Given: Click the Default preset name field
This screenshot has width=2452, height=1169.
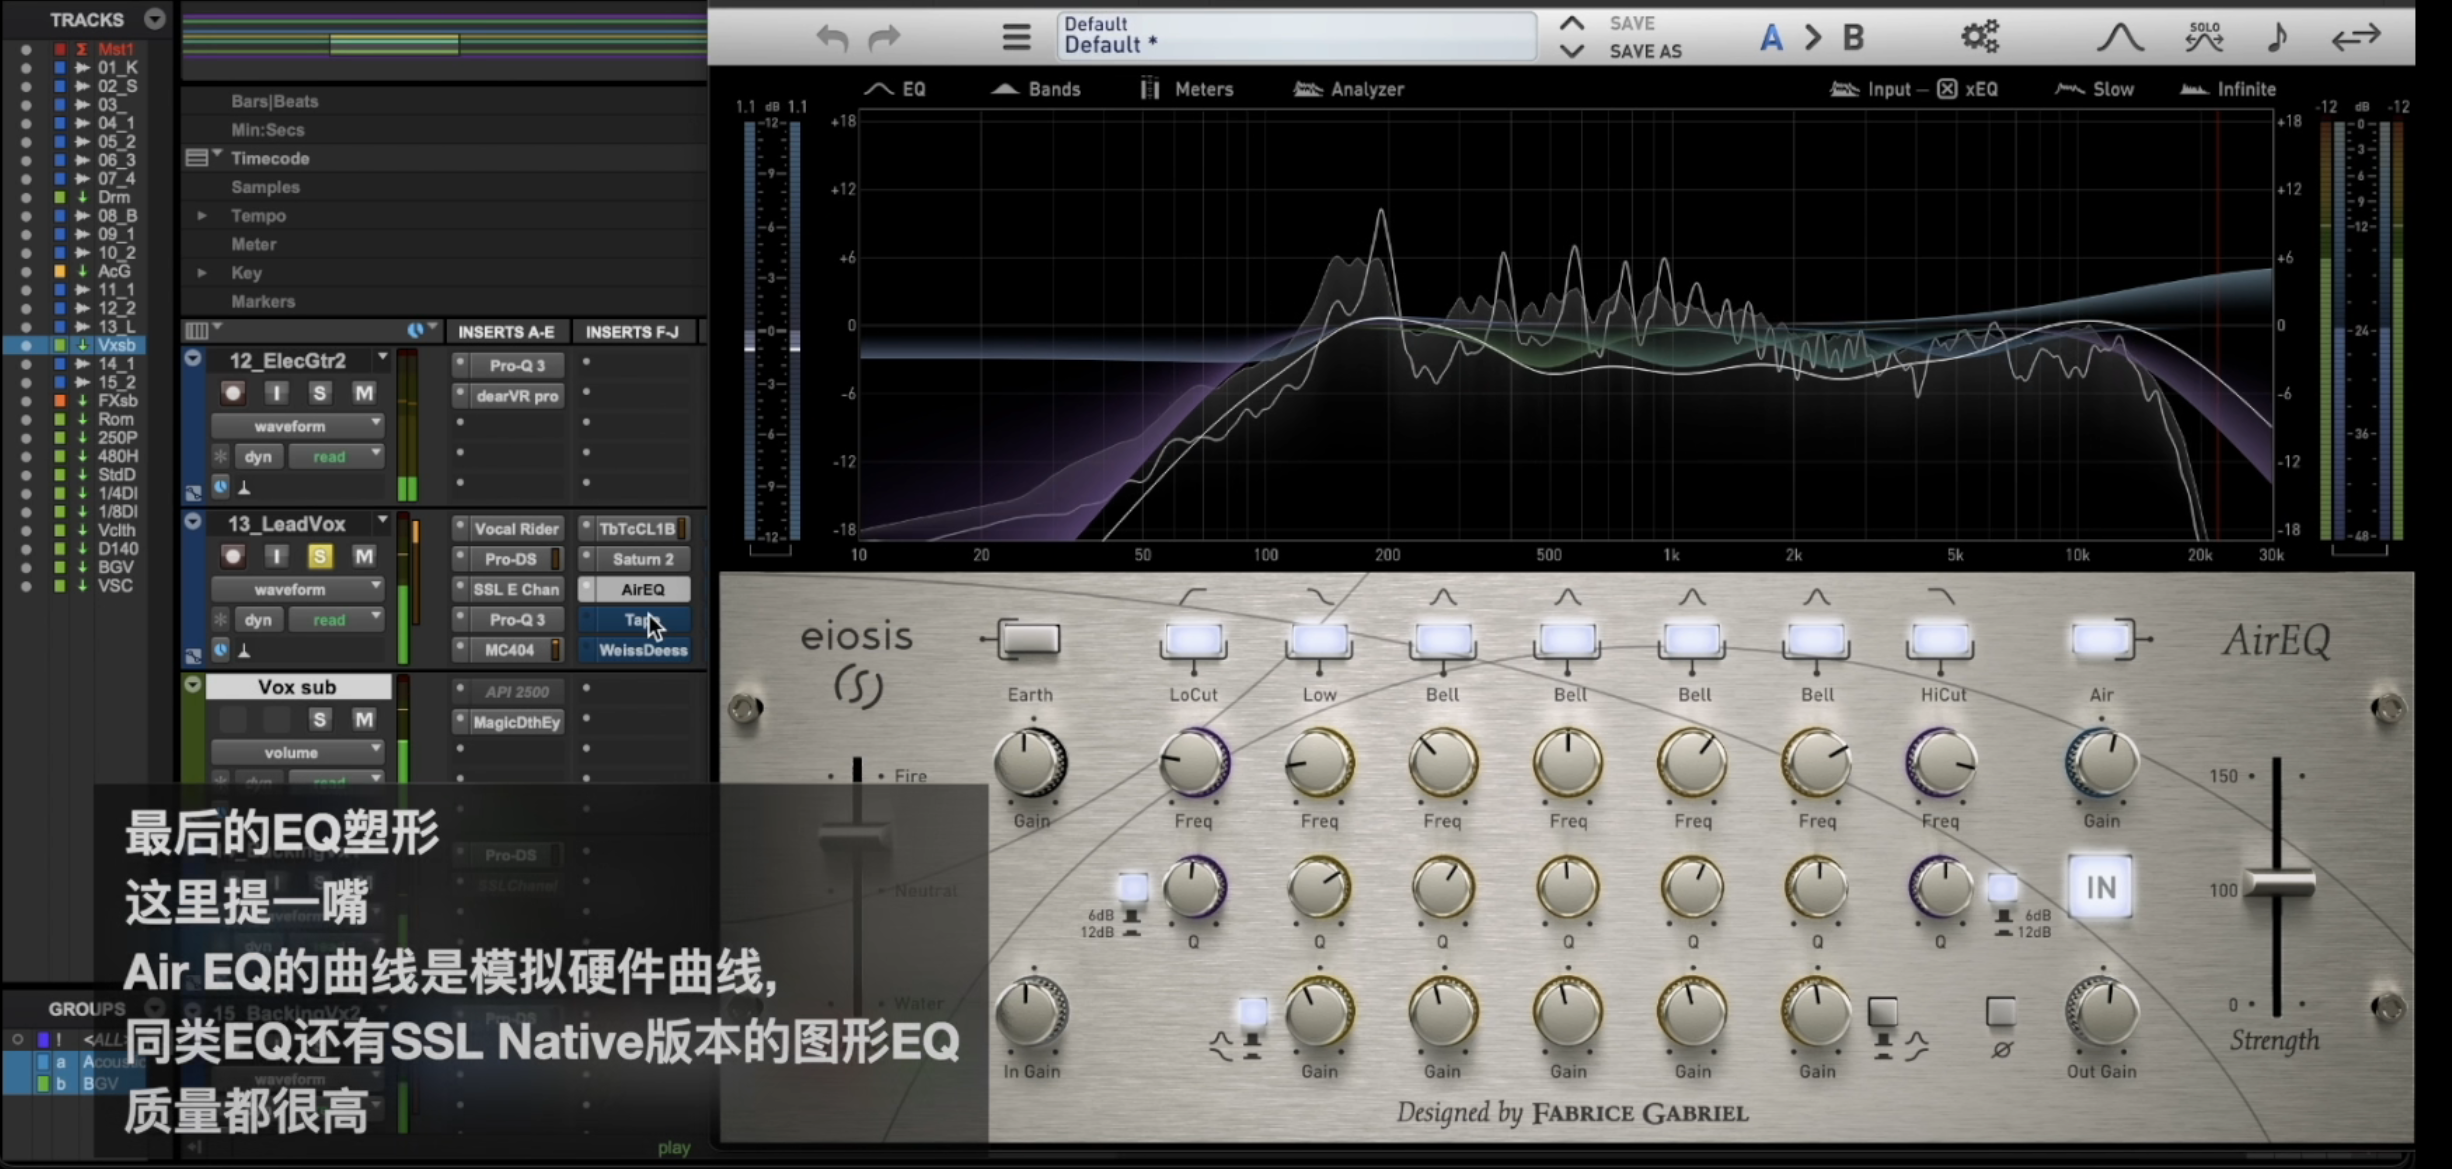Looking at the screenshot, I should point(1295,36).
